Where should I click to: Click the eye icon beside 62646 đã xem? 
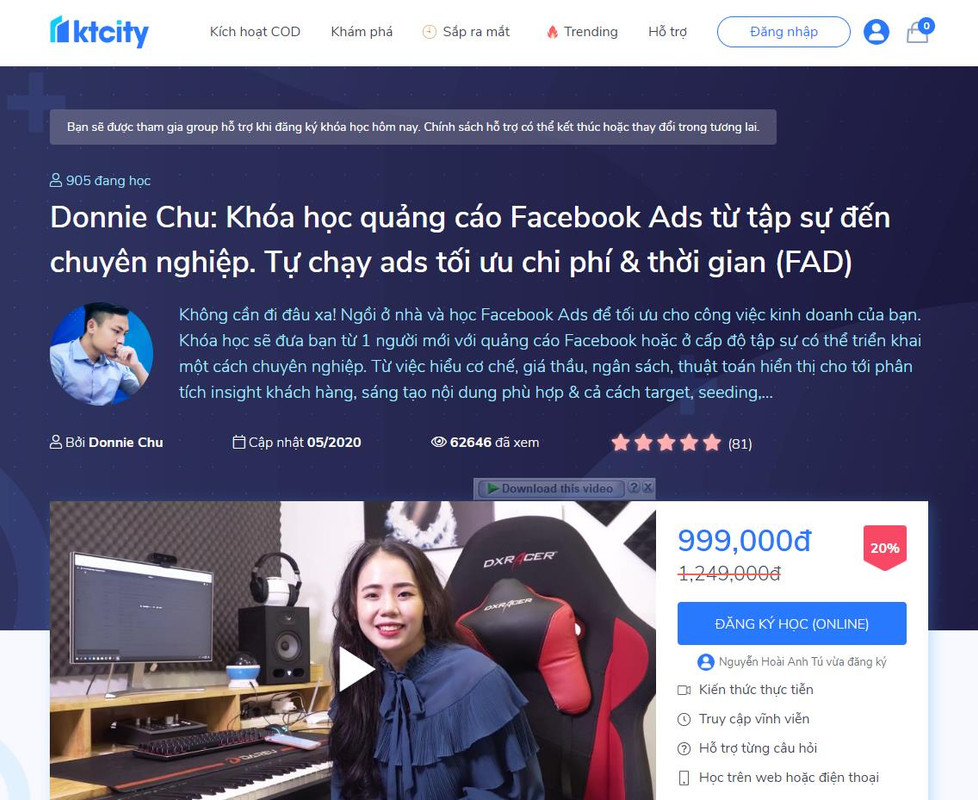click(438, 442)
